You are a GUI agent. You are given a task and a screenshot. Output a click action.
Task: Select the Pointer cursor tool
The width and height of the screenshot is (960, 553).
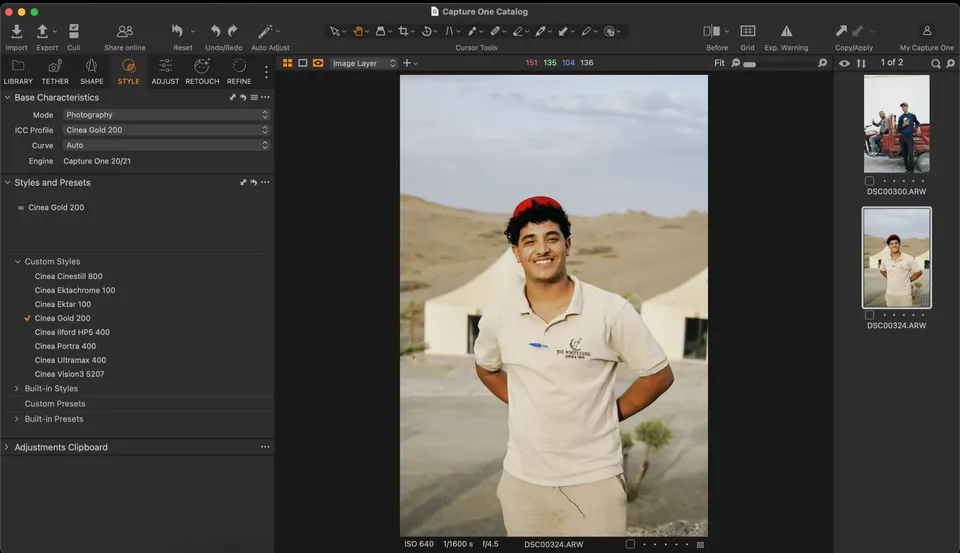(x=334, y=31)
